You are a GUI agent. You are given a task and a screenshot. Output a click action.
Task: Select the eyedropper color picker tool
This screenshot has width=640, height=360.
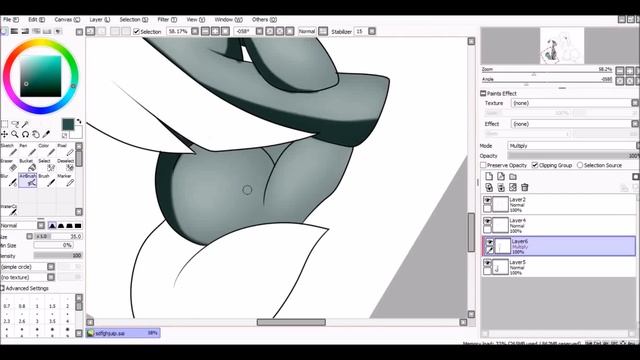(x=47, y=134)
